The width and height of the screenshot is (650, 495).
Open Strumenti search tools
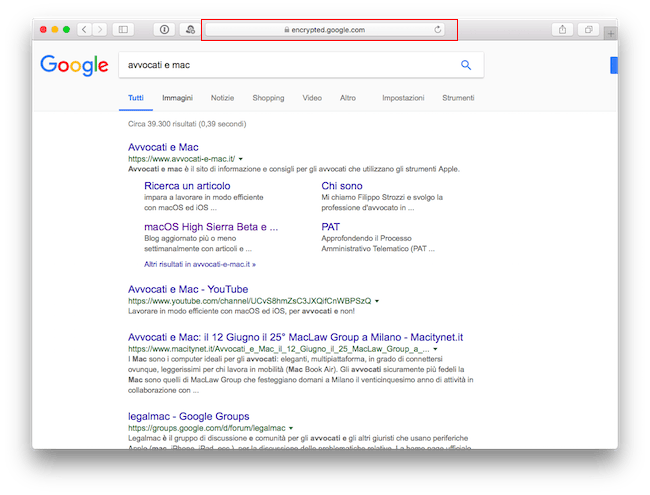pos(458,98)
